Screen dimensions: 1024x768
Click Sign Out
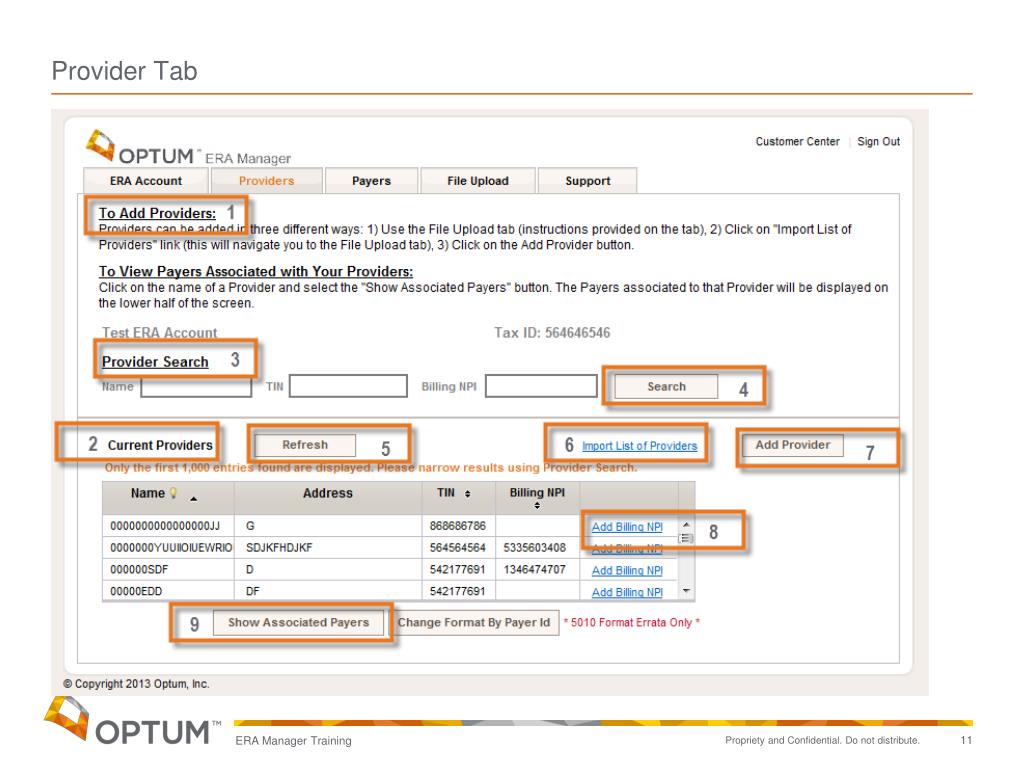click(x=878, y=142)
